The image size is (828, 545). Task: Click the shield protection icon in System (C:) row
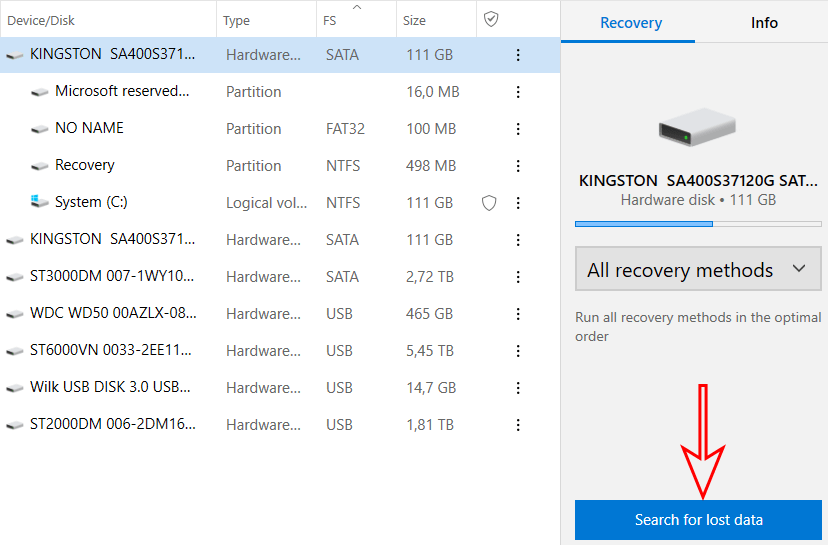pos(489,203)
